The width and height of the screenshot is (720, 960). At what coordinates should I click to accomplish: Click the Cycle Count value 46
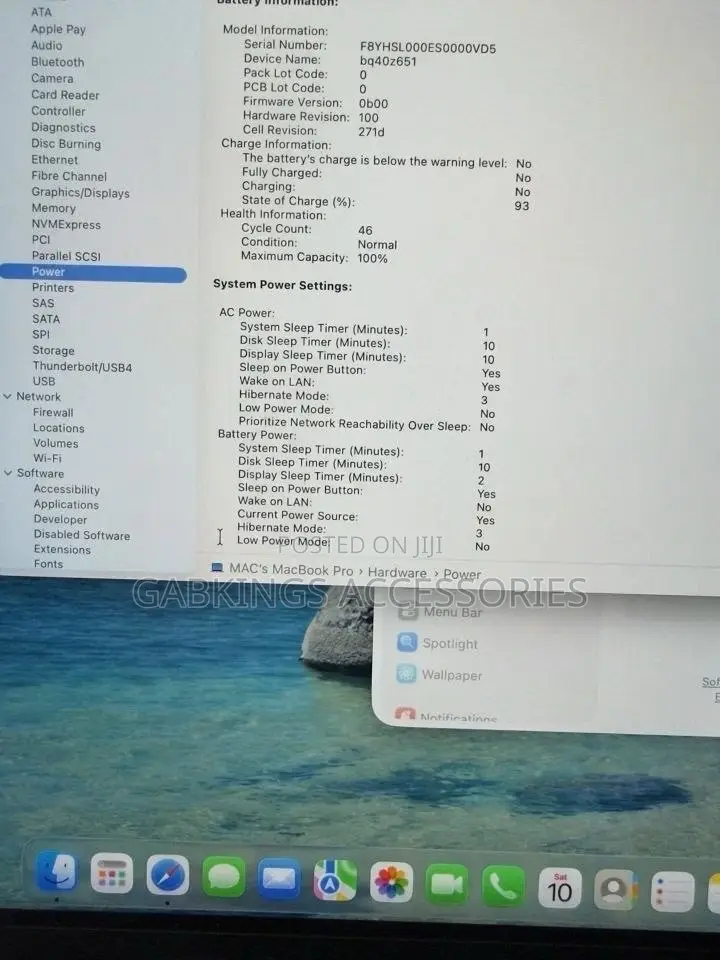[x=365, y=230]
